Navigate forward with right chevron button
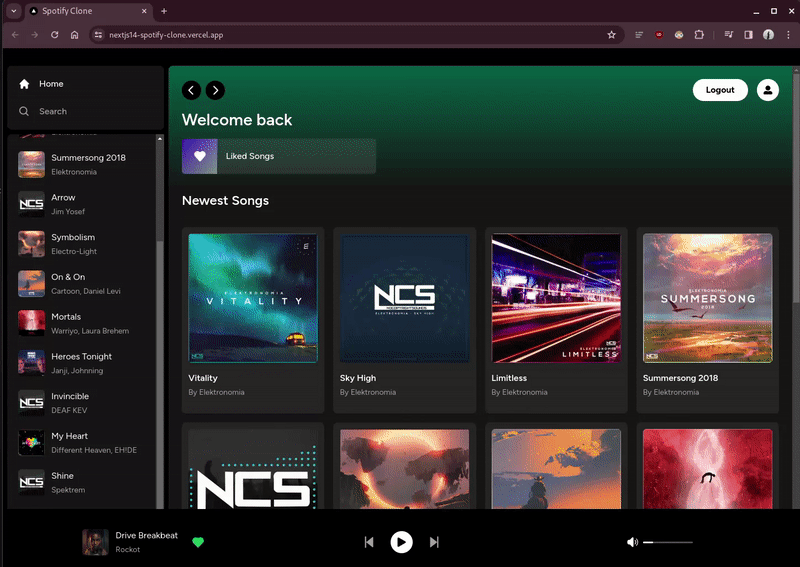The width and height of the screenshot is (800, 567). pos(215,90)
